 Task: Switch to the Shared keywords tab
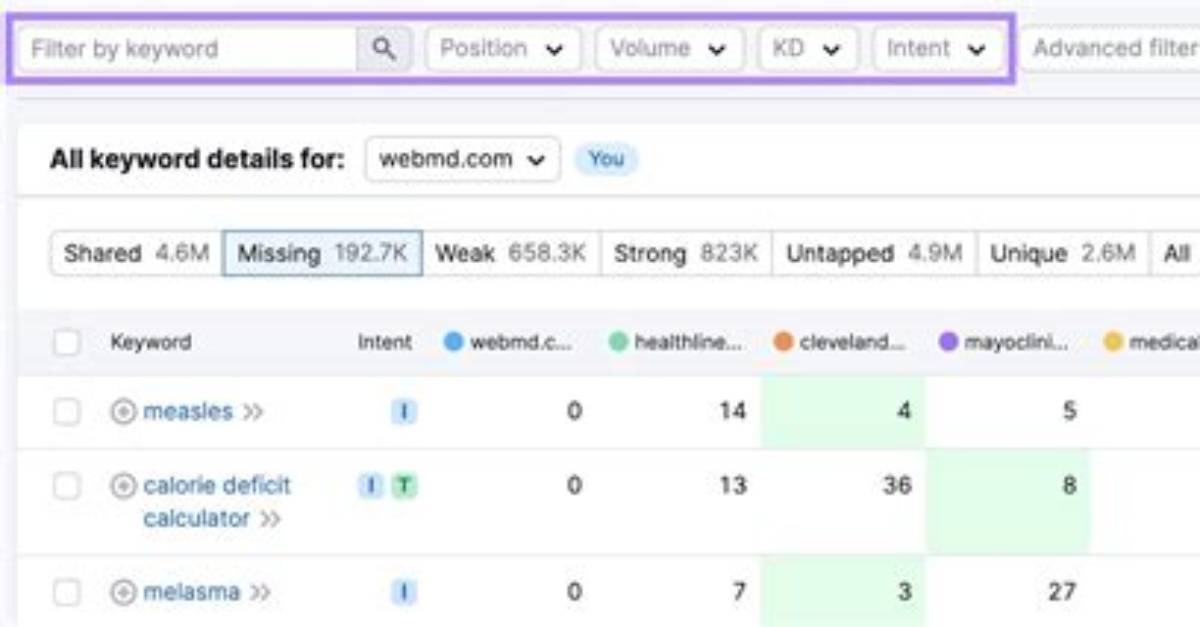point(136,254)
